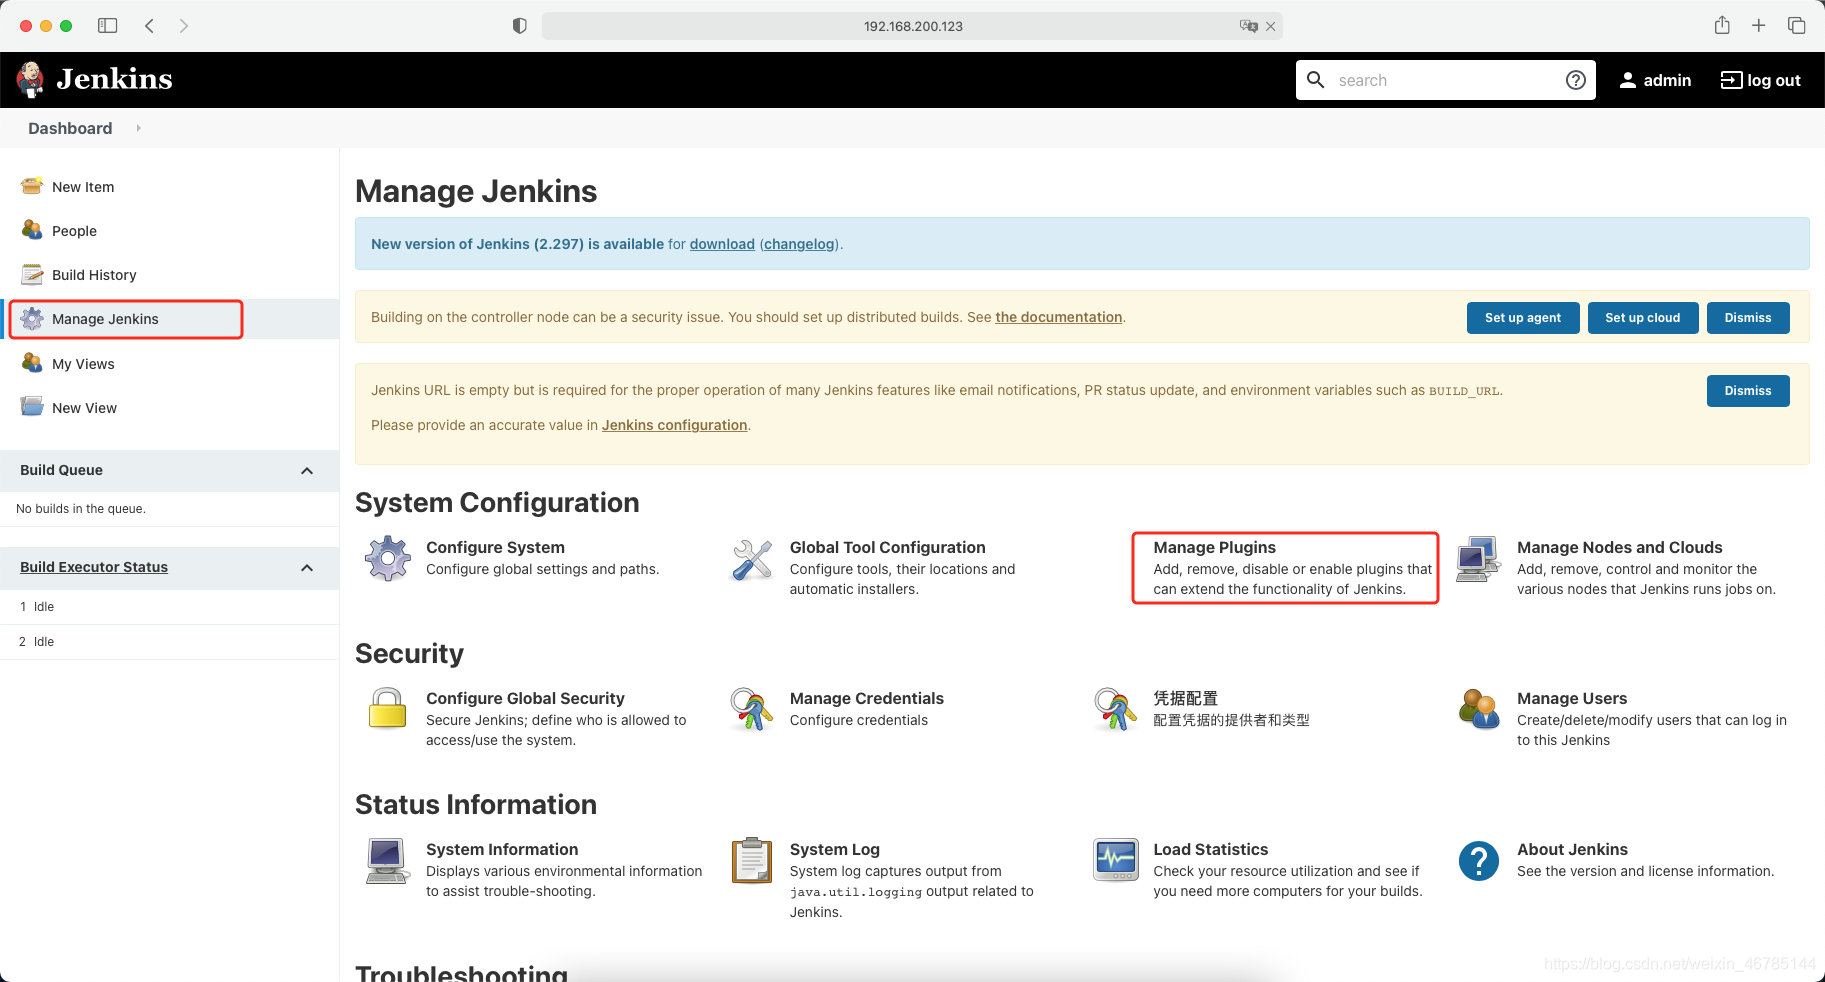Open My Views in side menu
The width and height of the screenshot is (1825, 982).
[83, 364]
